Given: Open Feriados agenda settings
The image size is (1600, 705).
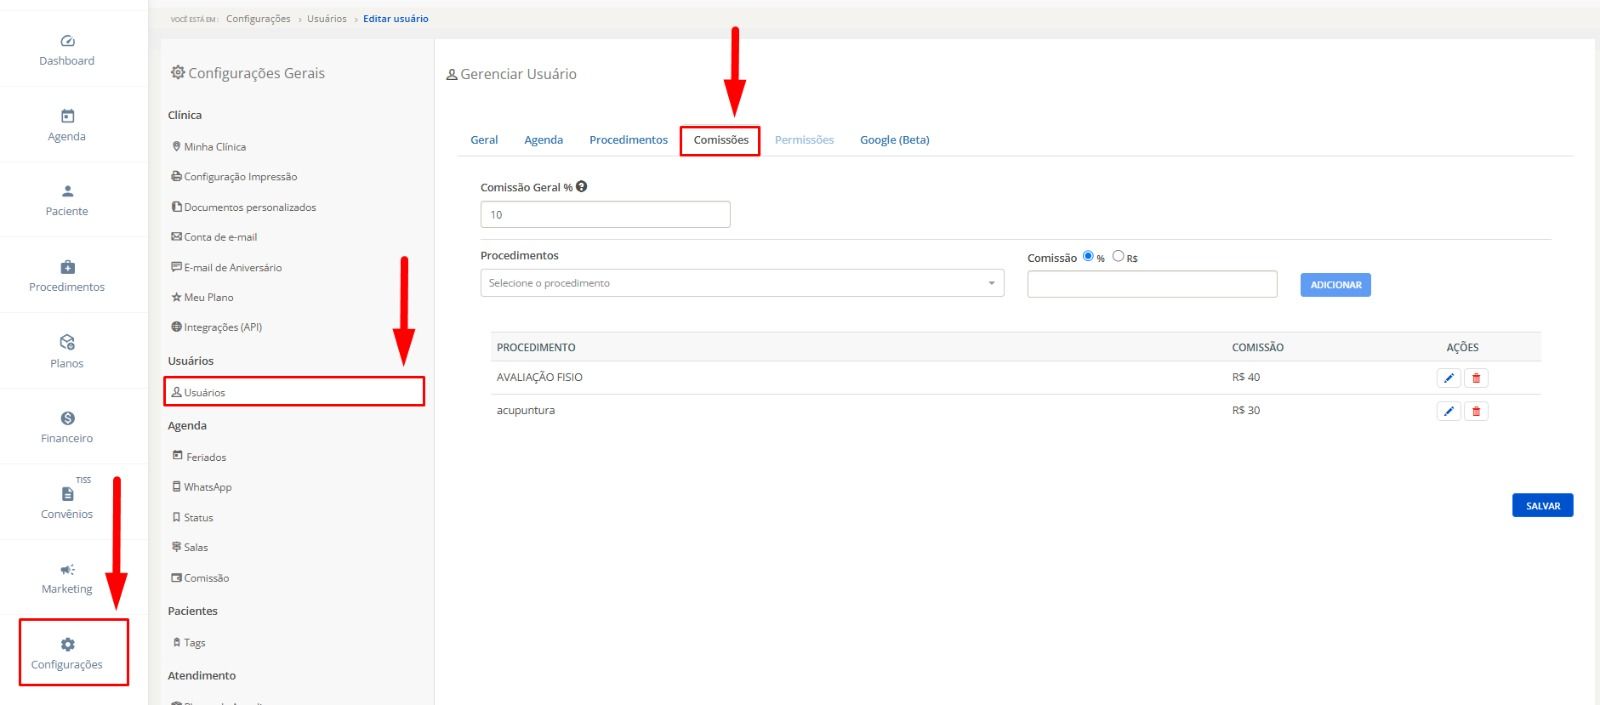Looking at the screenshot, I should (x=199, y=457).
